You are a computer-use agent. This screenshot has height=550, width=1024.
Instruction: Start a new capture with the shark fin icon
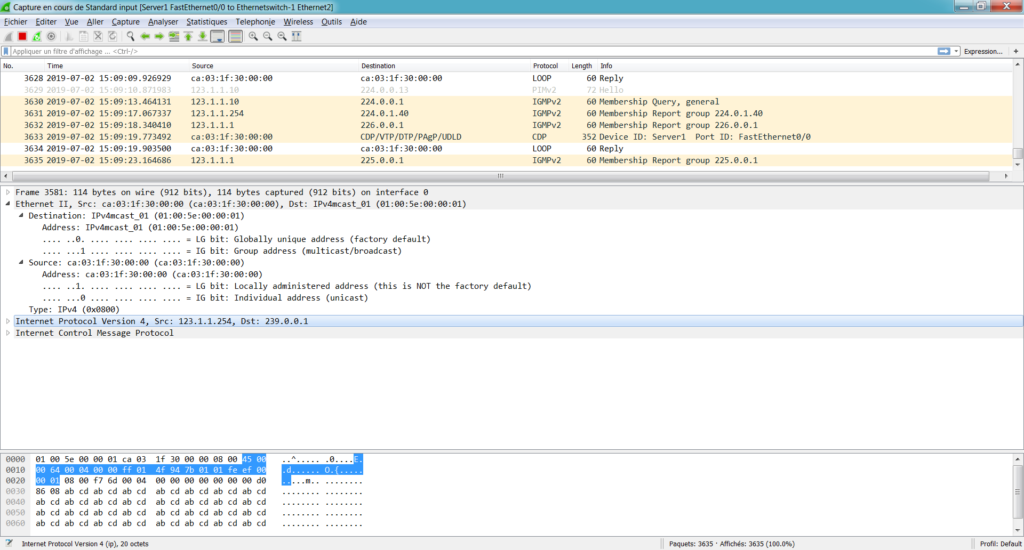tap(8, 37)
